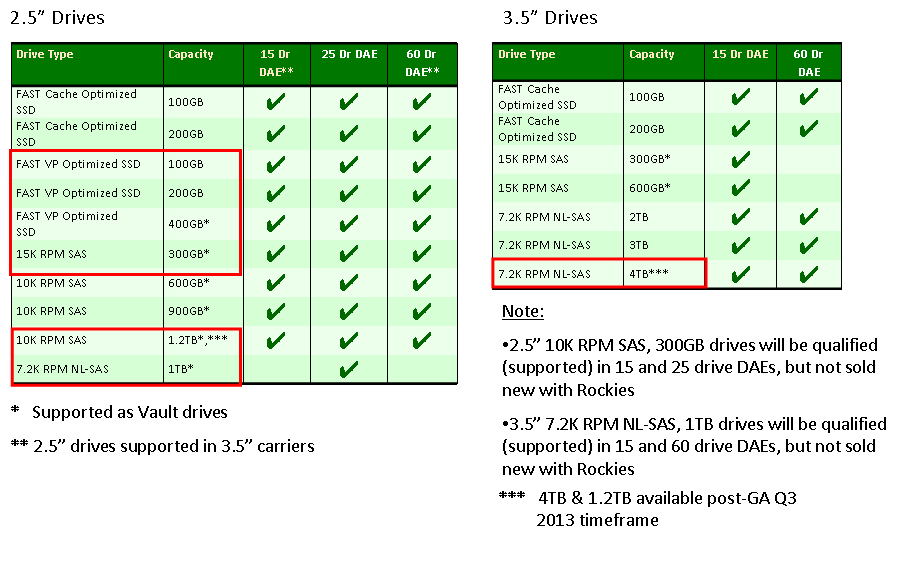The height and width of the screenshot is (567, 910).
Task: Click the "900GB*" capacity cell
Action: (189, 311)
